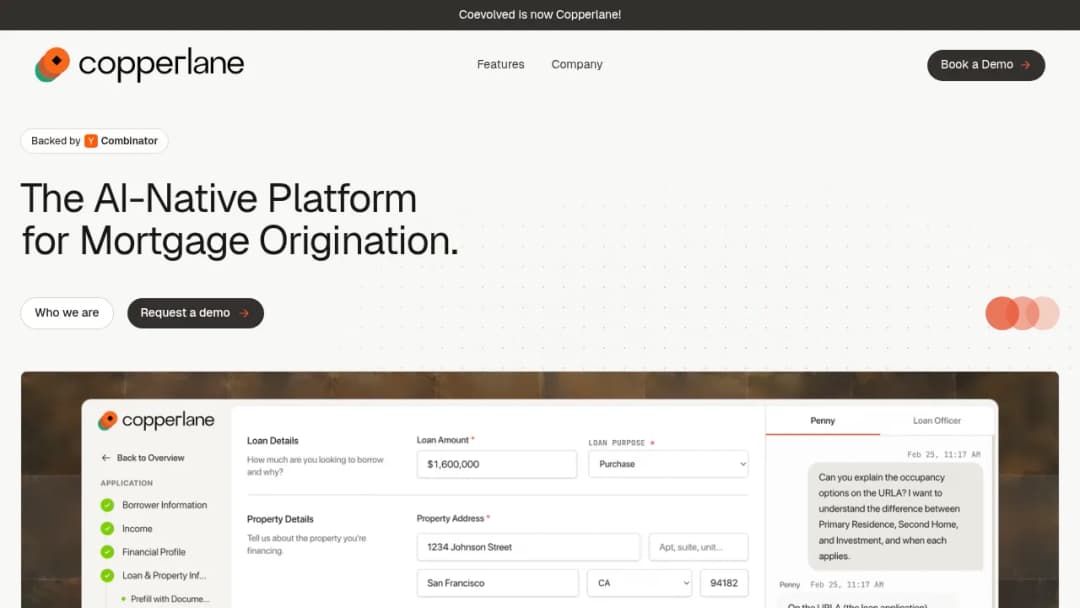Click the green checkmark beside Loan & Property Inf...
Screen dimensions: 1080x608
(x=107, y=576)
